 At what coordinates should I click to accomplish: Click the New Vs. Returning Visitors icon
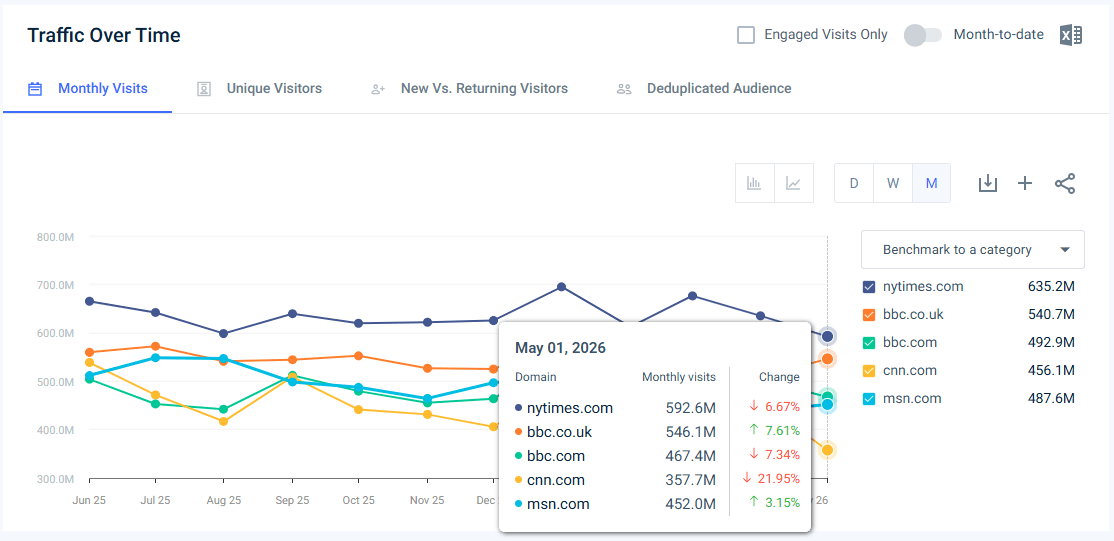click(x=378, y=89)
